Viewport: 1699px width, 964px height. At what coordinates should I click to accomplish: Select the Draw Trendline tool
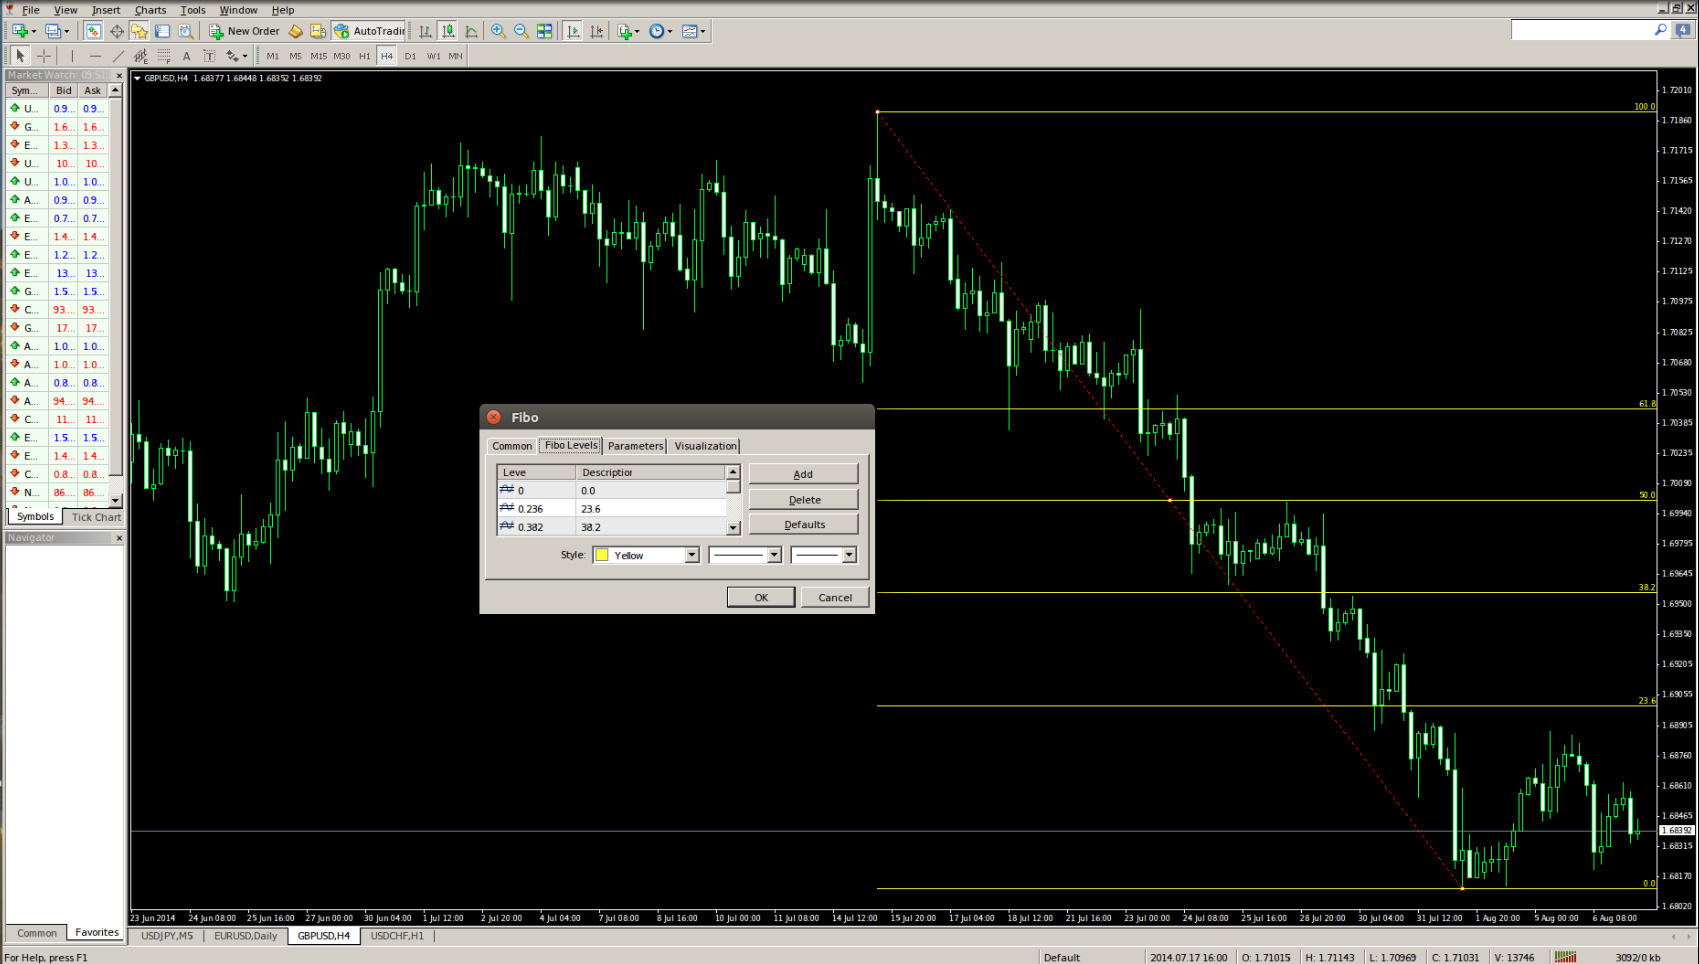click(x=118, y=56)
